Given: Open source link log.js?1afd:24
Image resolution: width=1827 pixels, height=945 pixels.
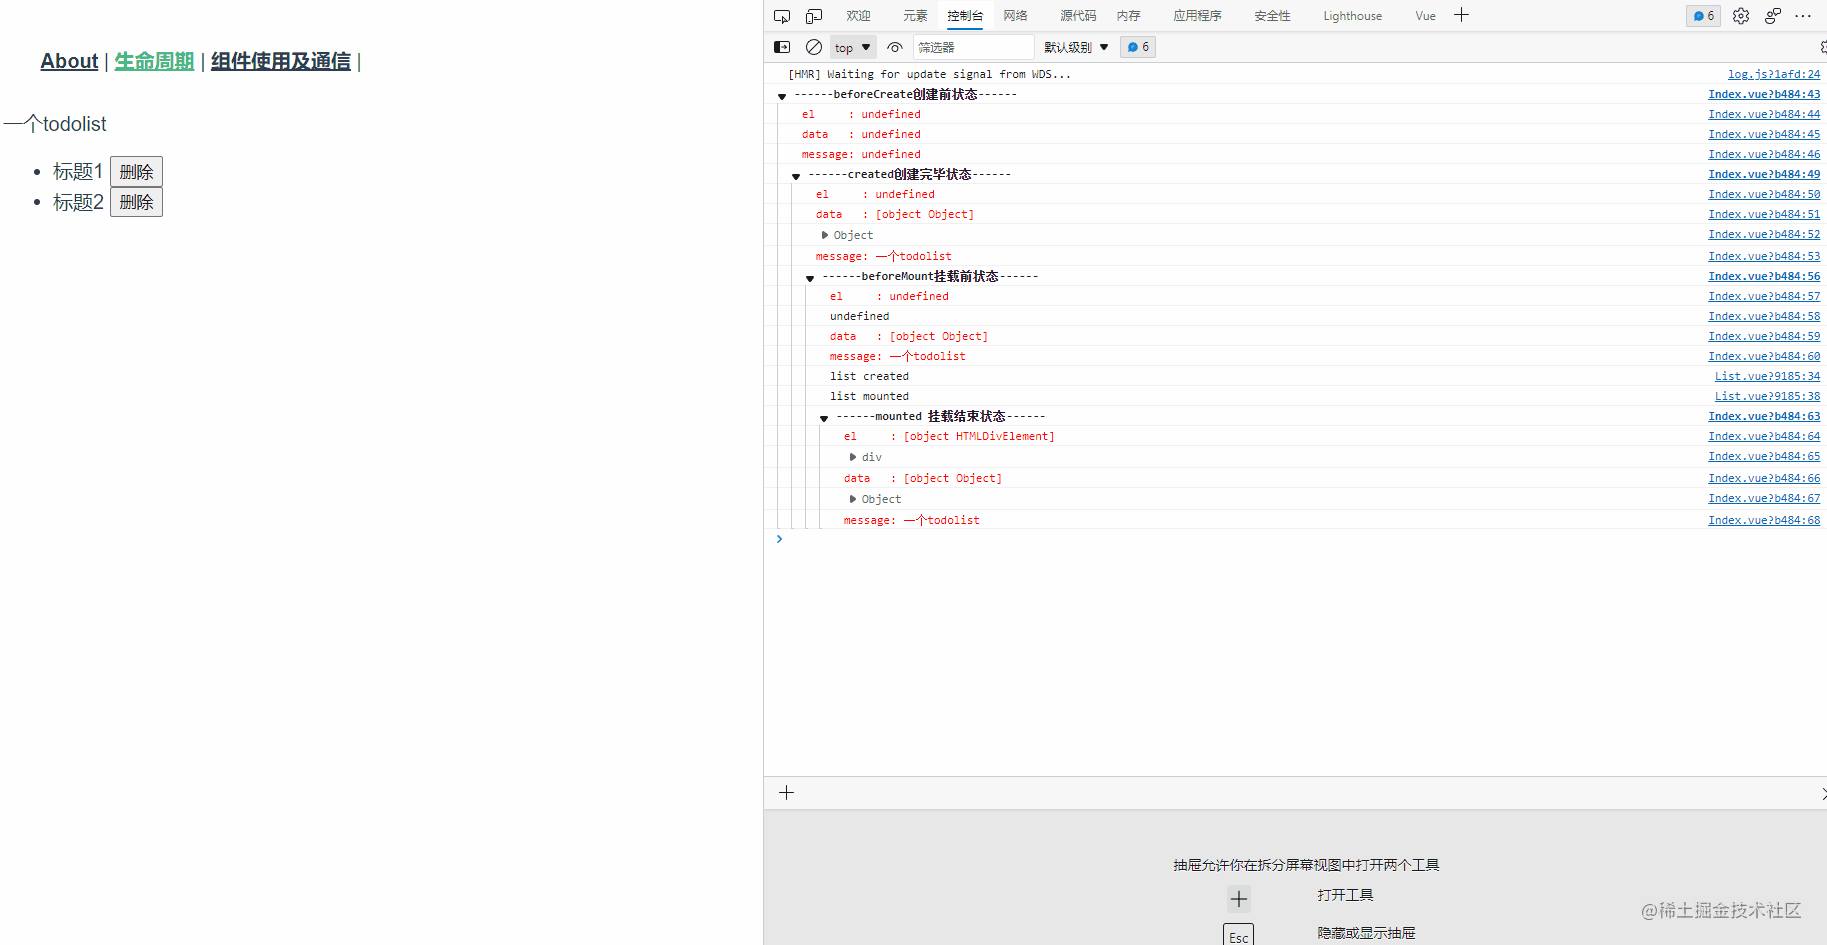Looking at the screenshot, I should click(1774, 74).
